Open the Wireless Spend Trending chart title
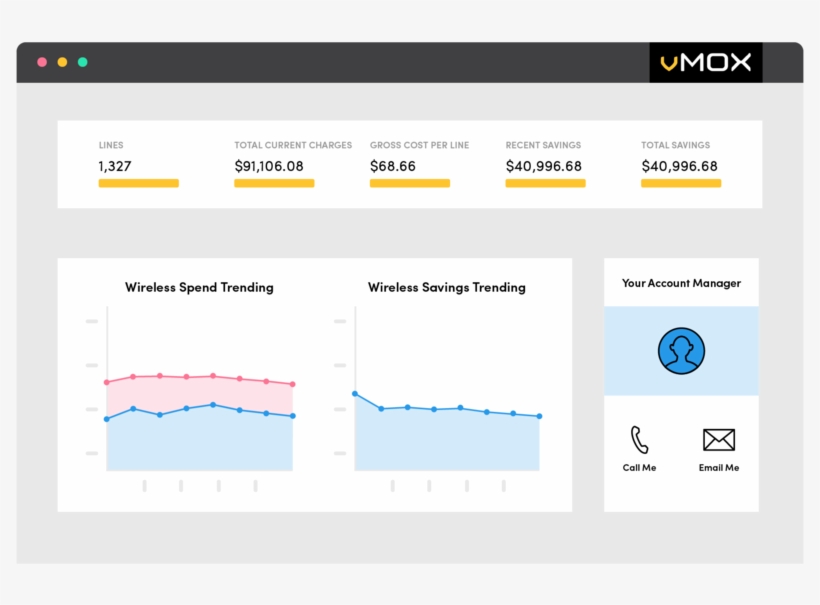The height and width of the screenshot is (605, 820). pos(199,287)
